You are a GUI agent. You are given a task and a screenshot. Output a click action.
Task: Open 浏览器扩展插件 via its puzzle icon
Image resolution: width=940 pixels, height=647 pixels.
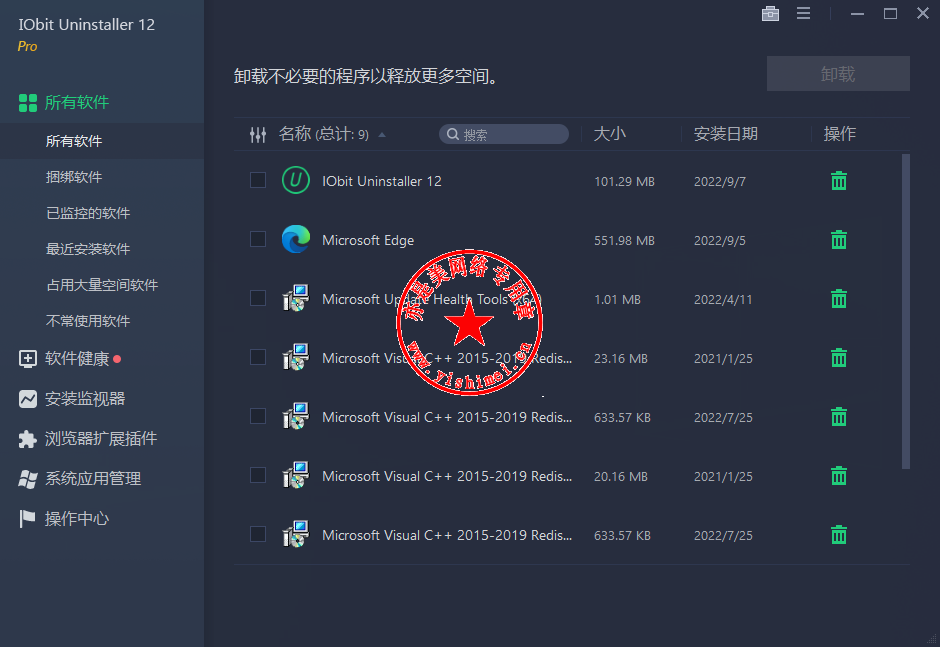point(28,439)
